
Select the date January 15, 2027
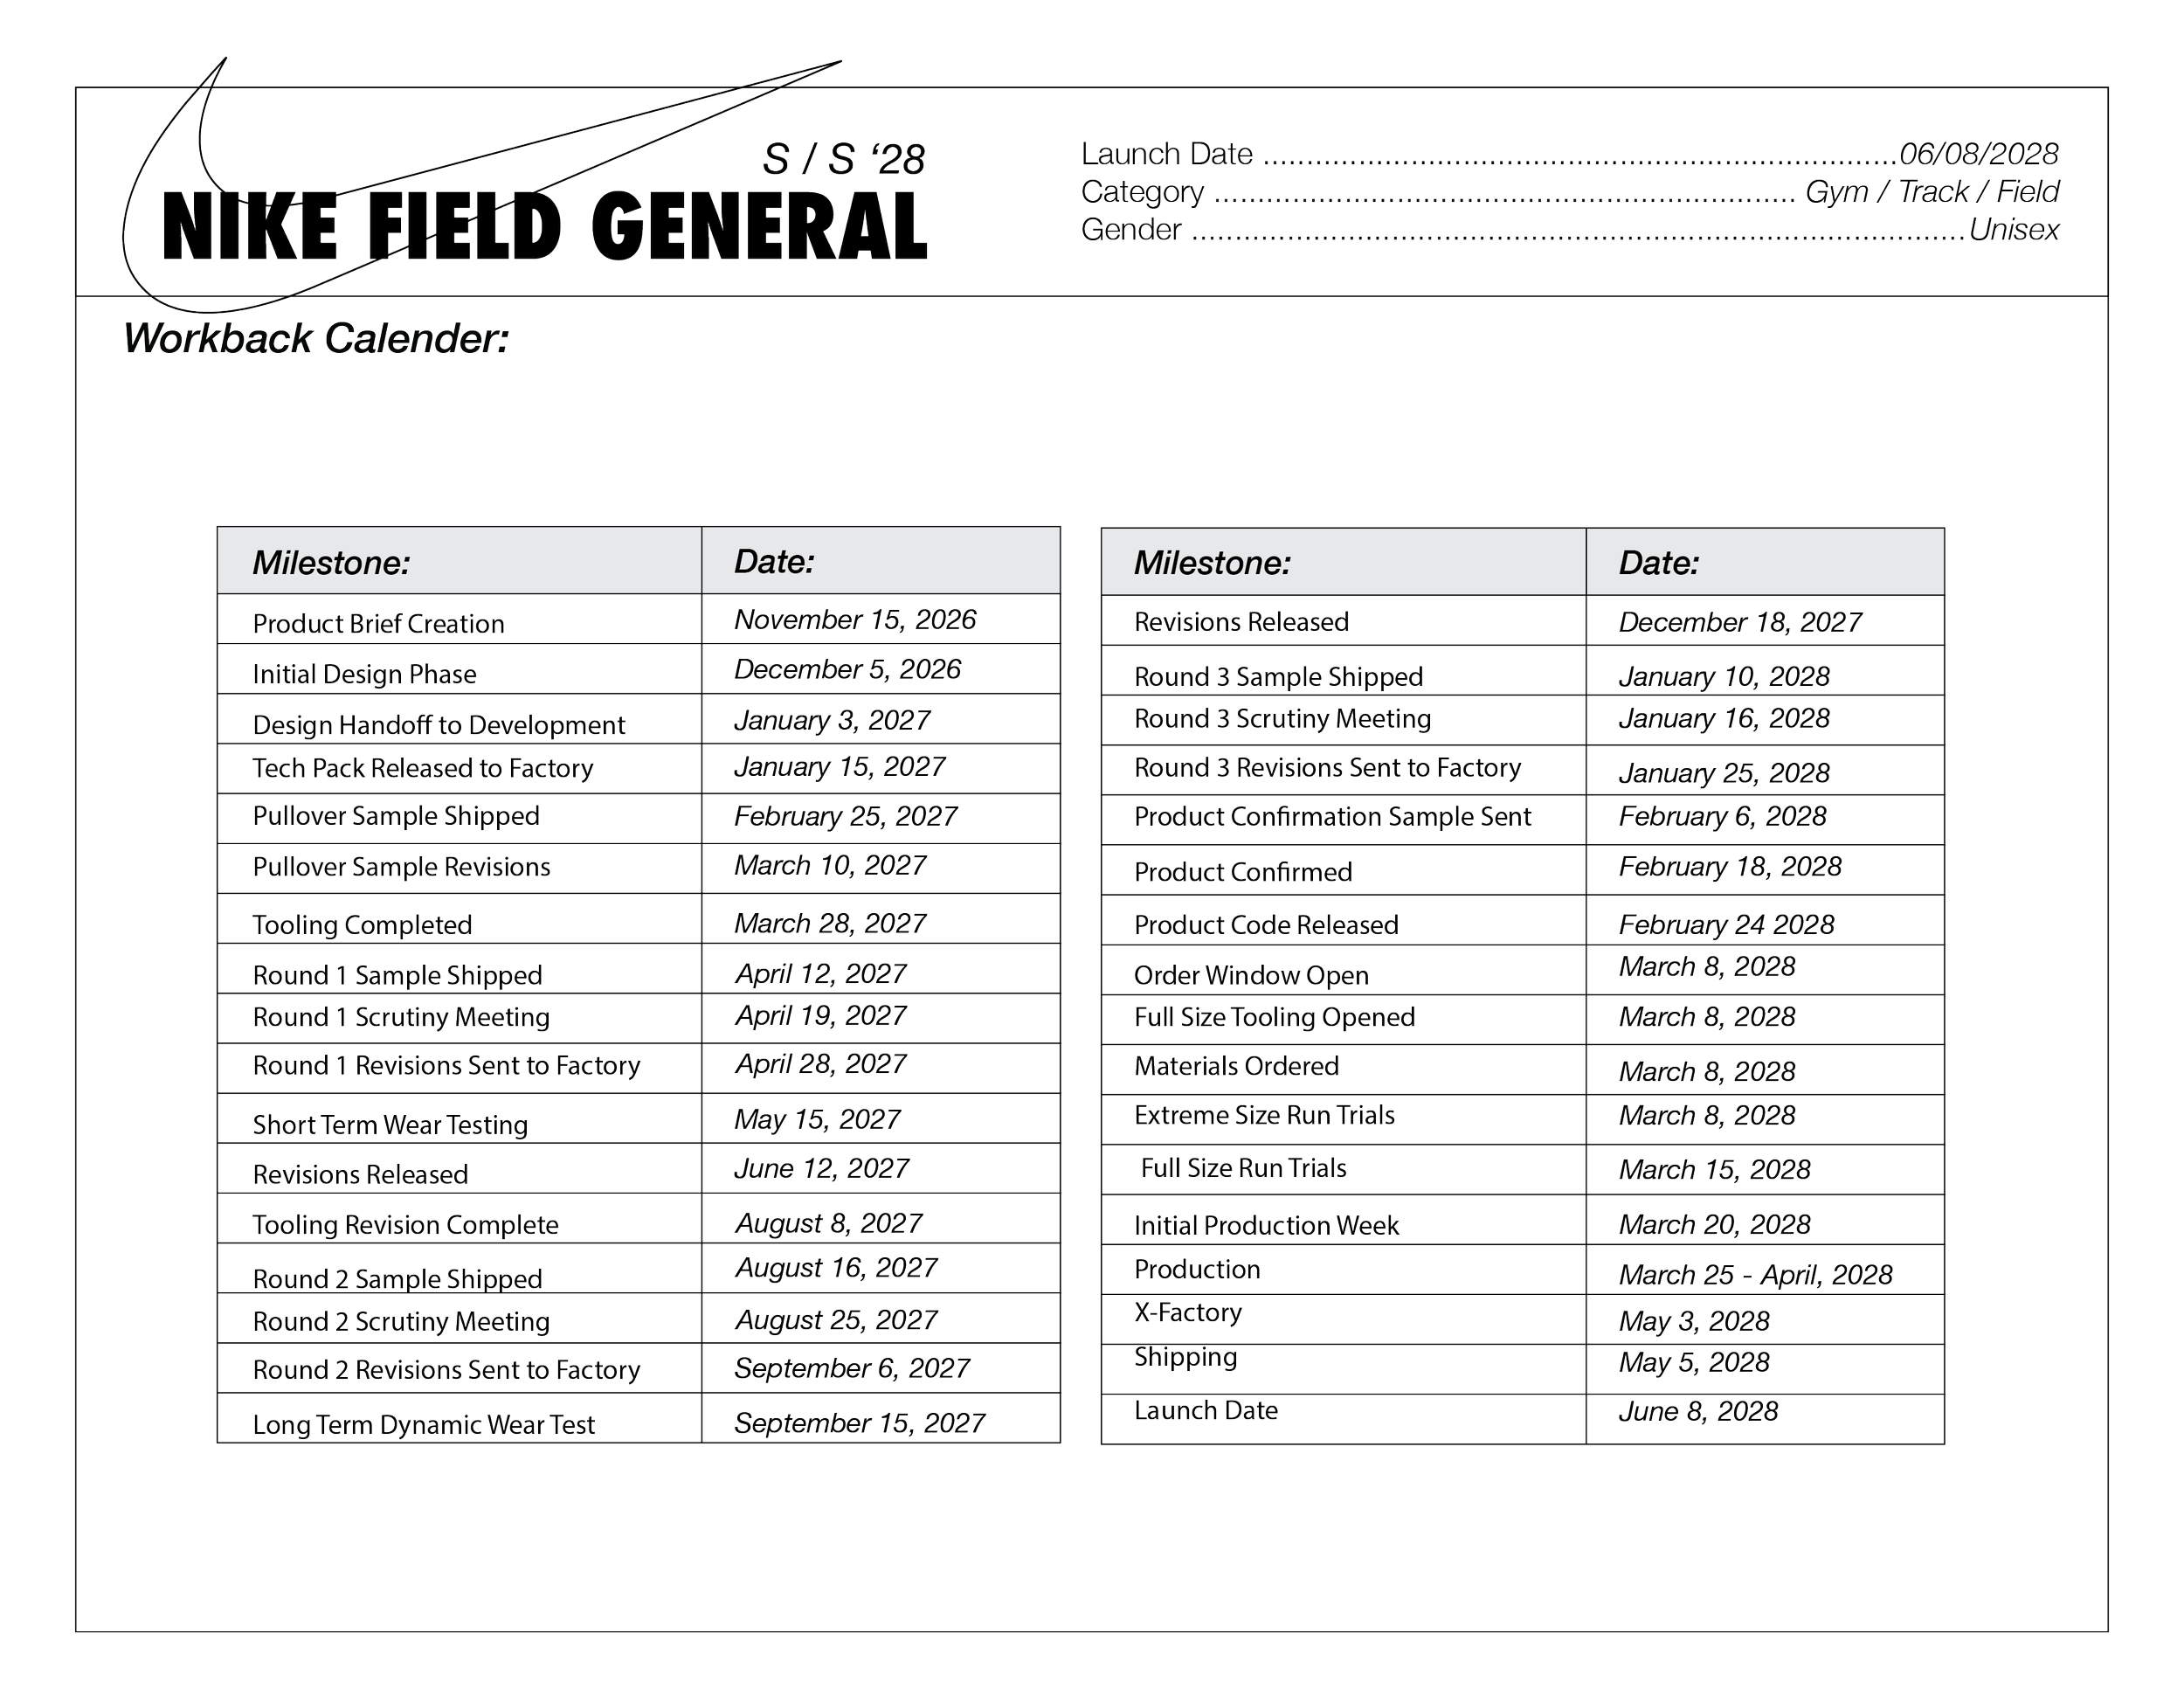[x=840, y=767]
